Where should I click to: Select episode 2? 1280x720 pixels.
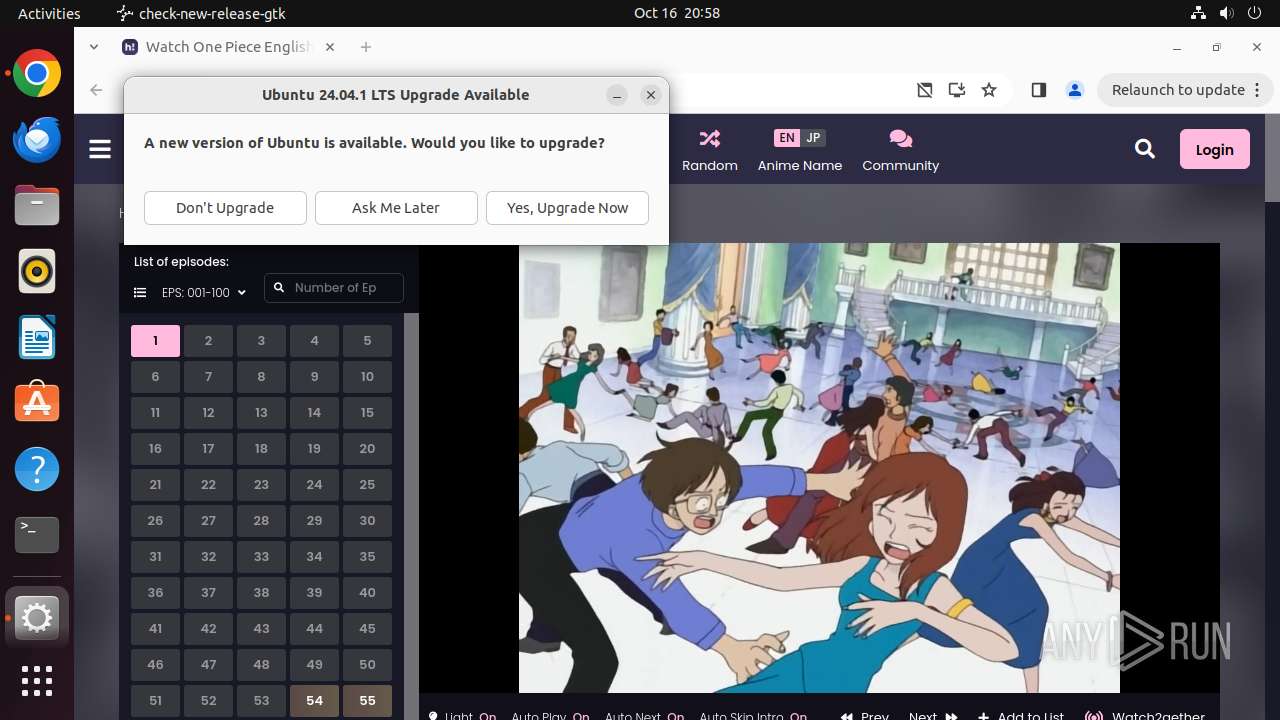[x=208, y=341]
